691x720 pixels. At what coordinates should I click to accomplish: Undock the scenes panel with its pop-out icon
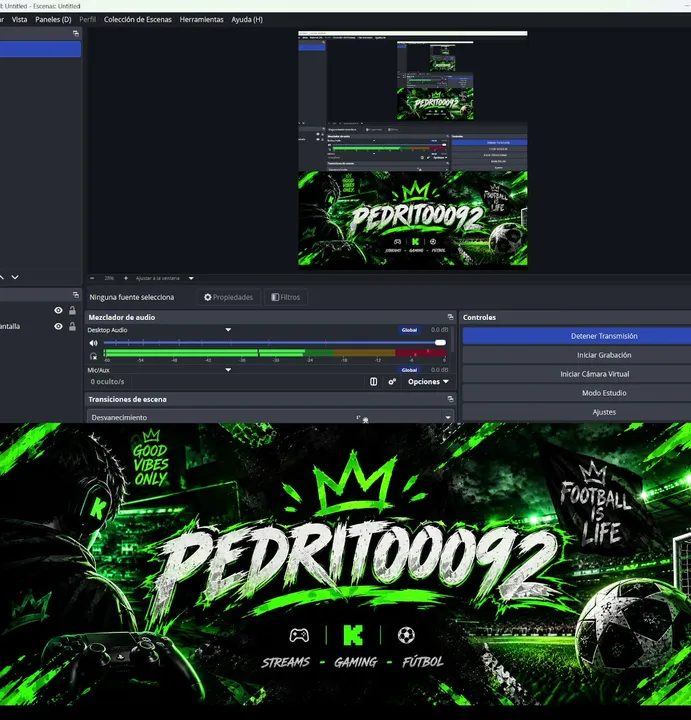click(x=76, y=34)
